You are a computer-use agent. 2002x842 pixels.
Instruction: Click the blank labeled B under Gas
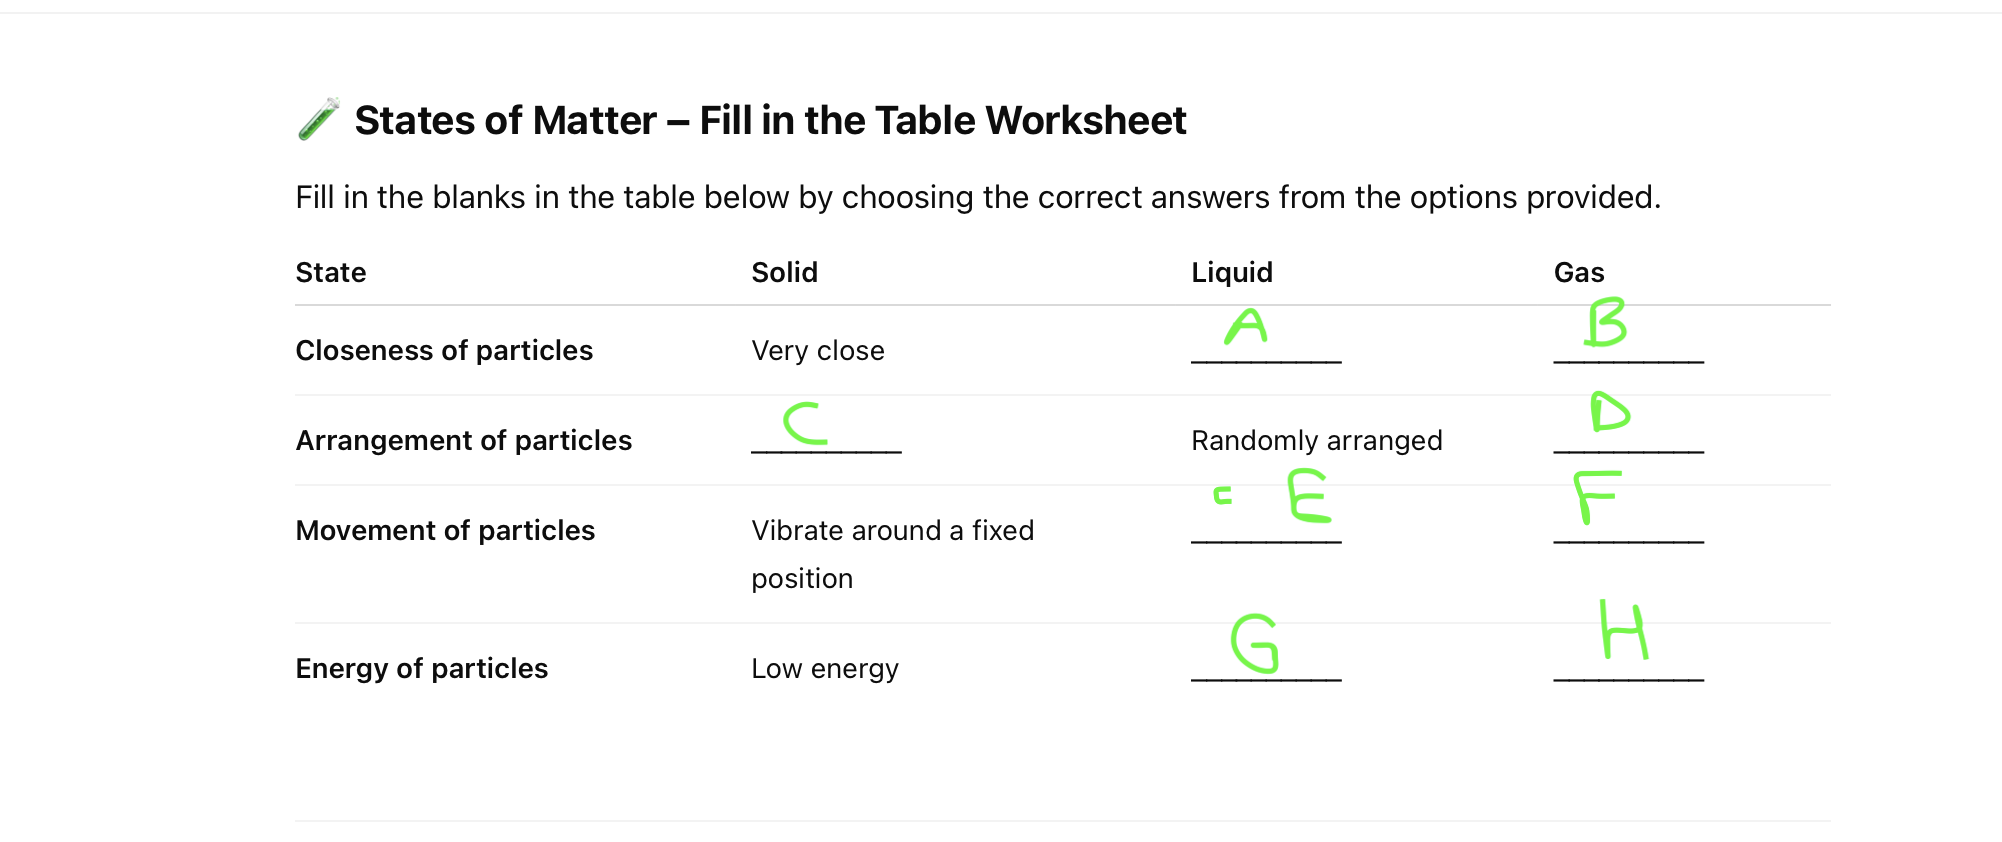point(1627,350)
